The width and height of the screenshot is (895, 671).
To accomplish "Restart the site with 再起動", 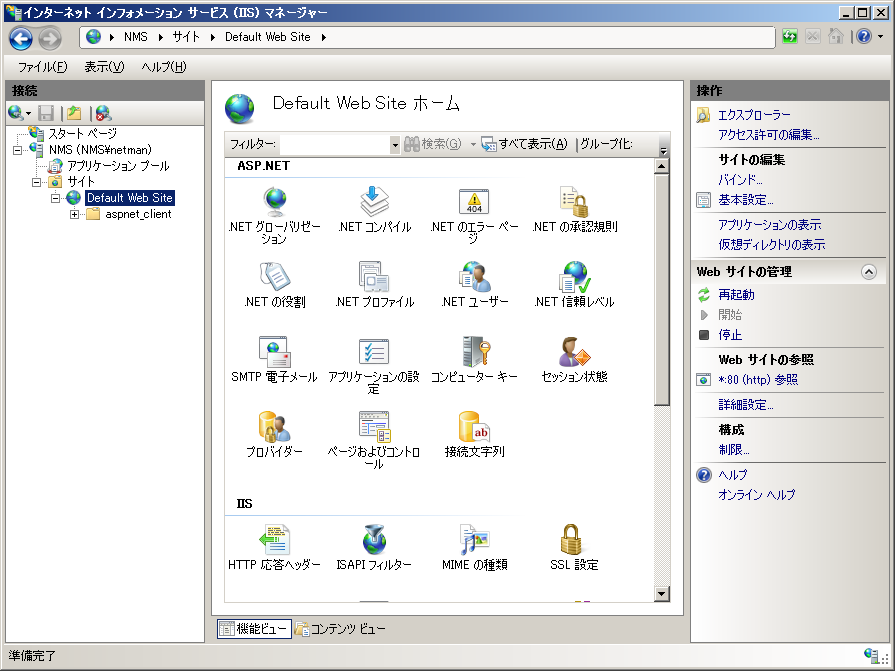I will click(736, 295).
